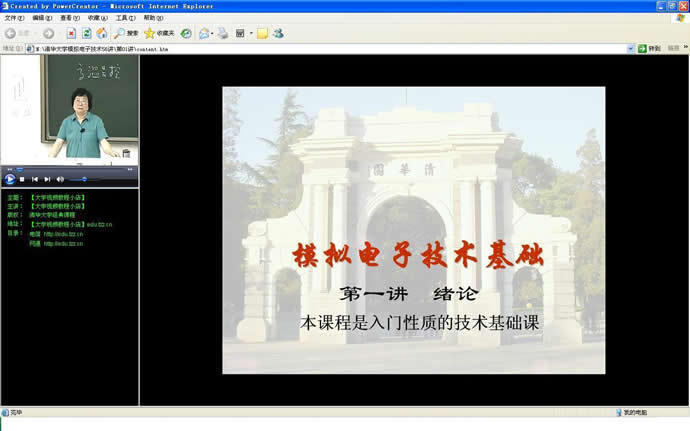Click the Windows flag logo throbber
The width and height of the screenshot is (690, 431).
(681, 18)
